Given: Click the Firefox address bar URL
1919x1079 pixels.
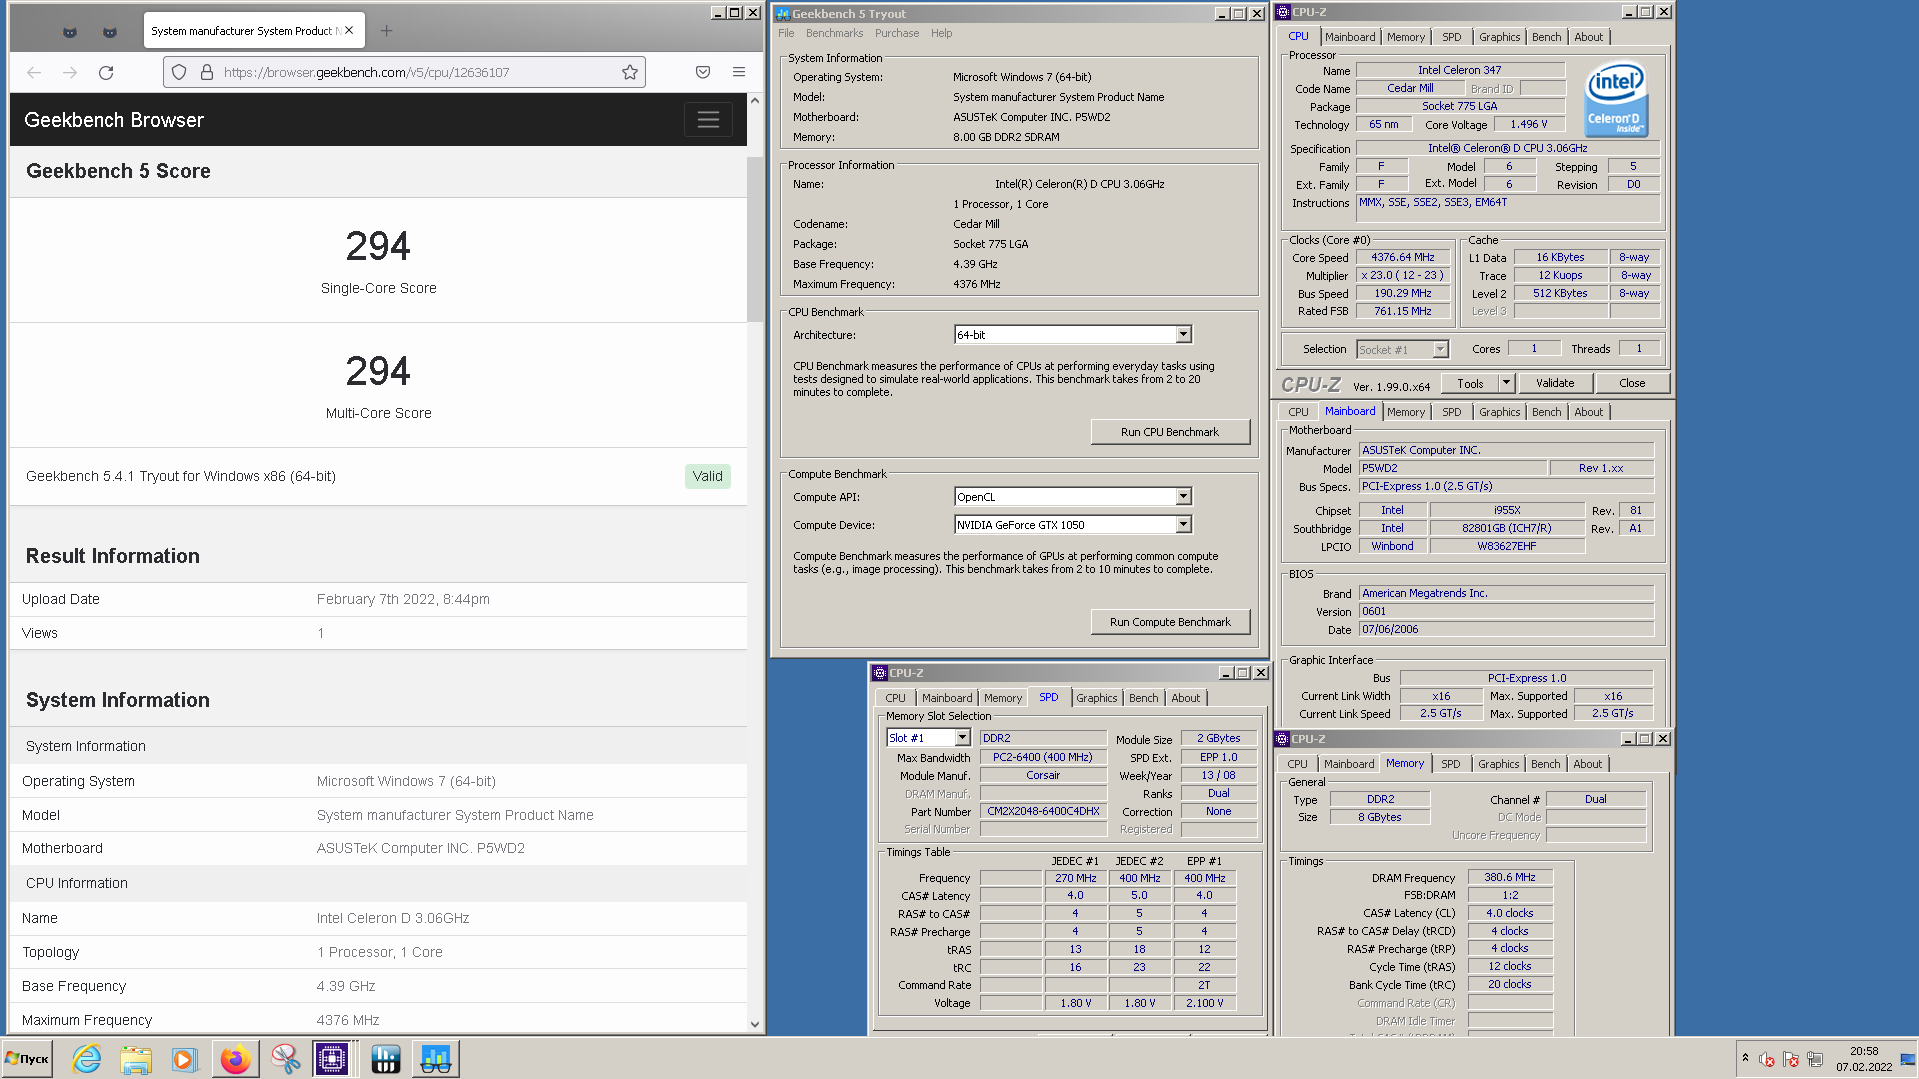Looking at the screenshot, I should [x=366, y=72].
